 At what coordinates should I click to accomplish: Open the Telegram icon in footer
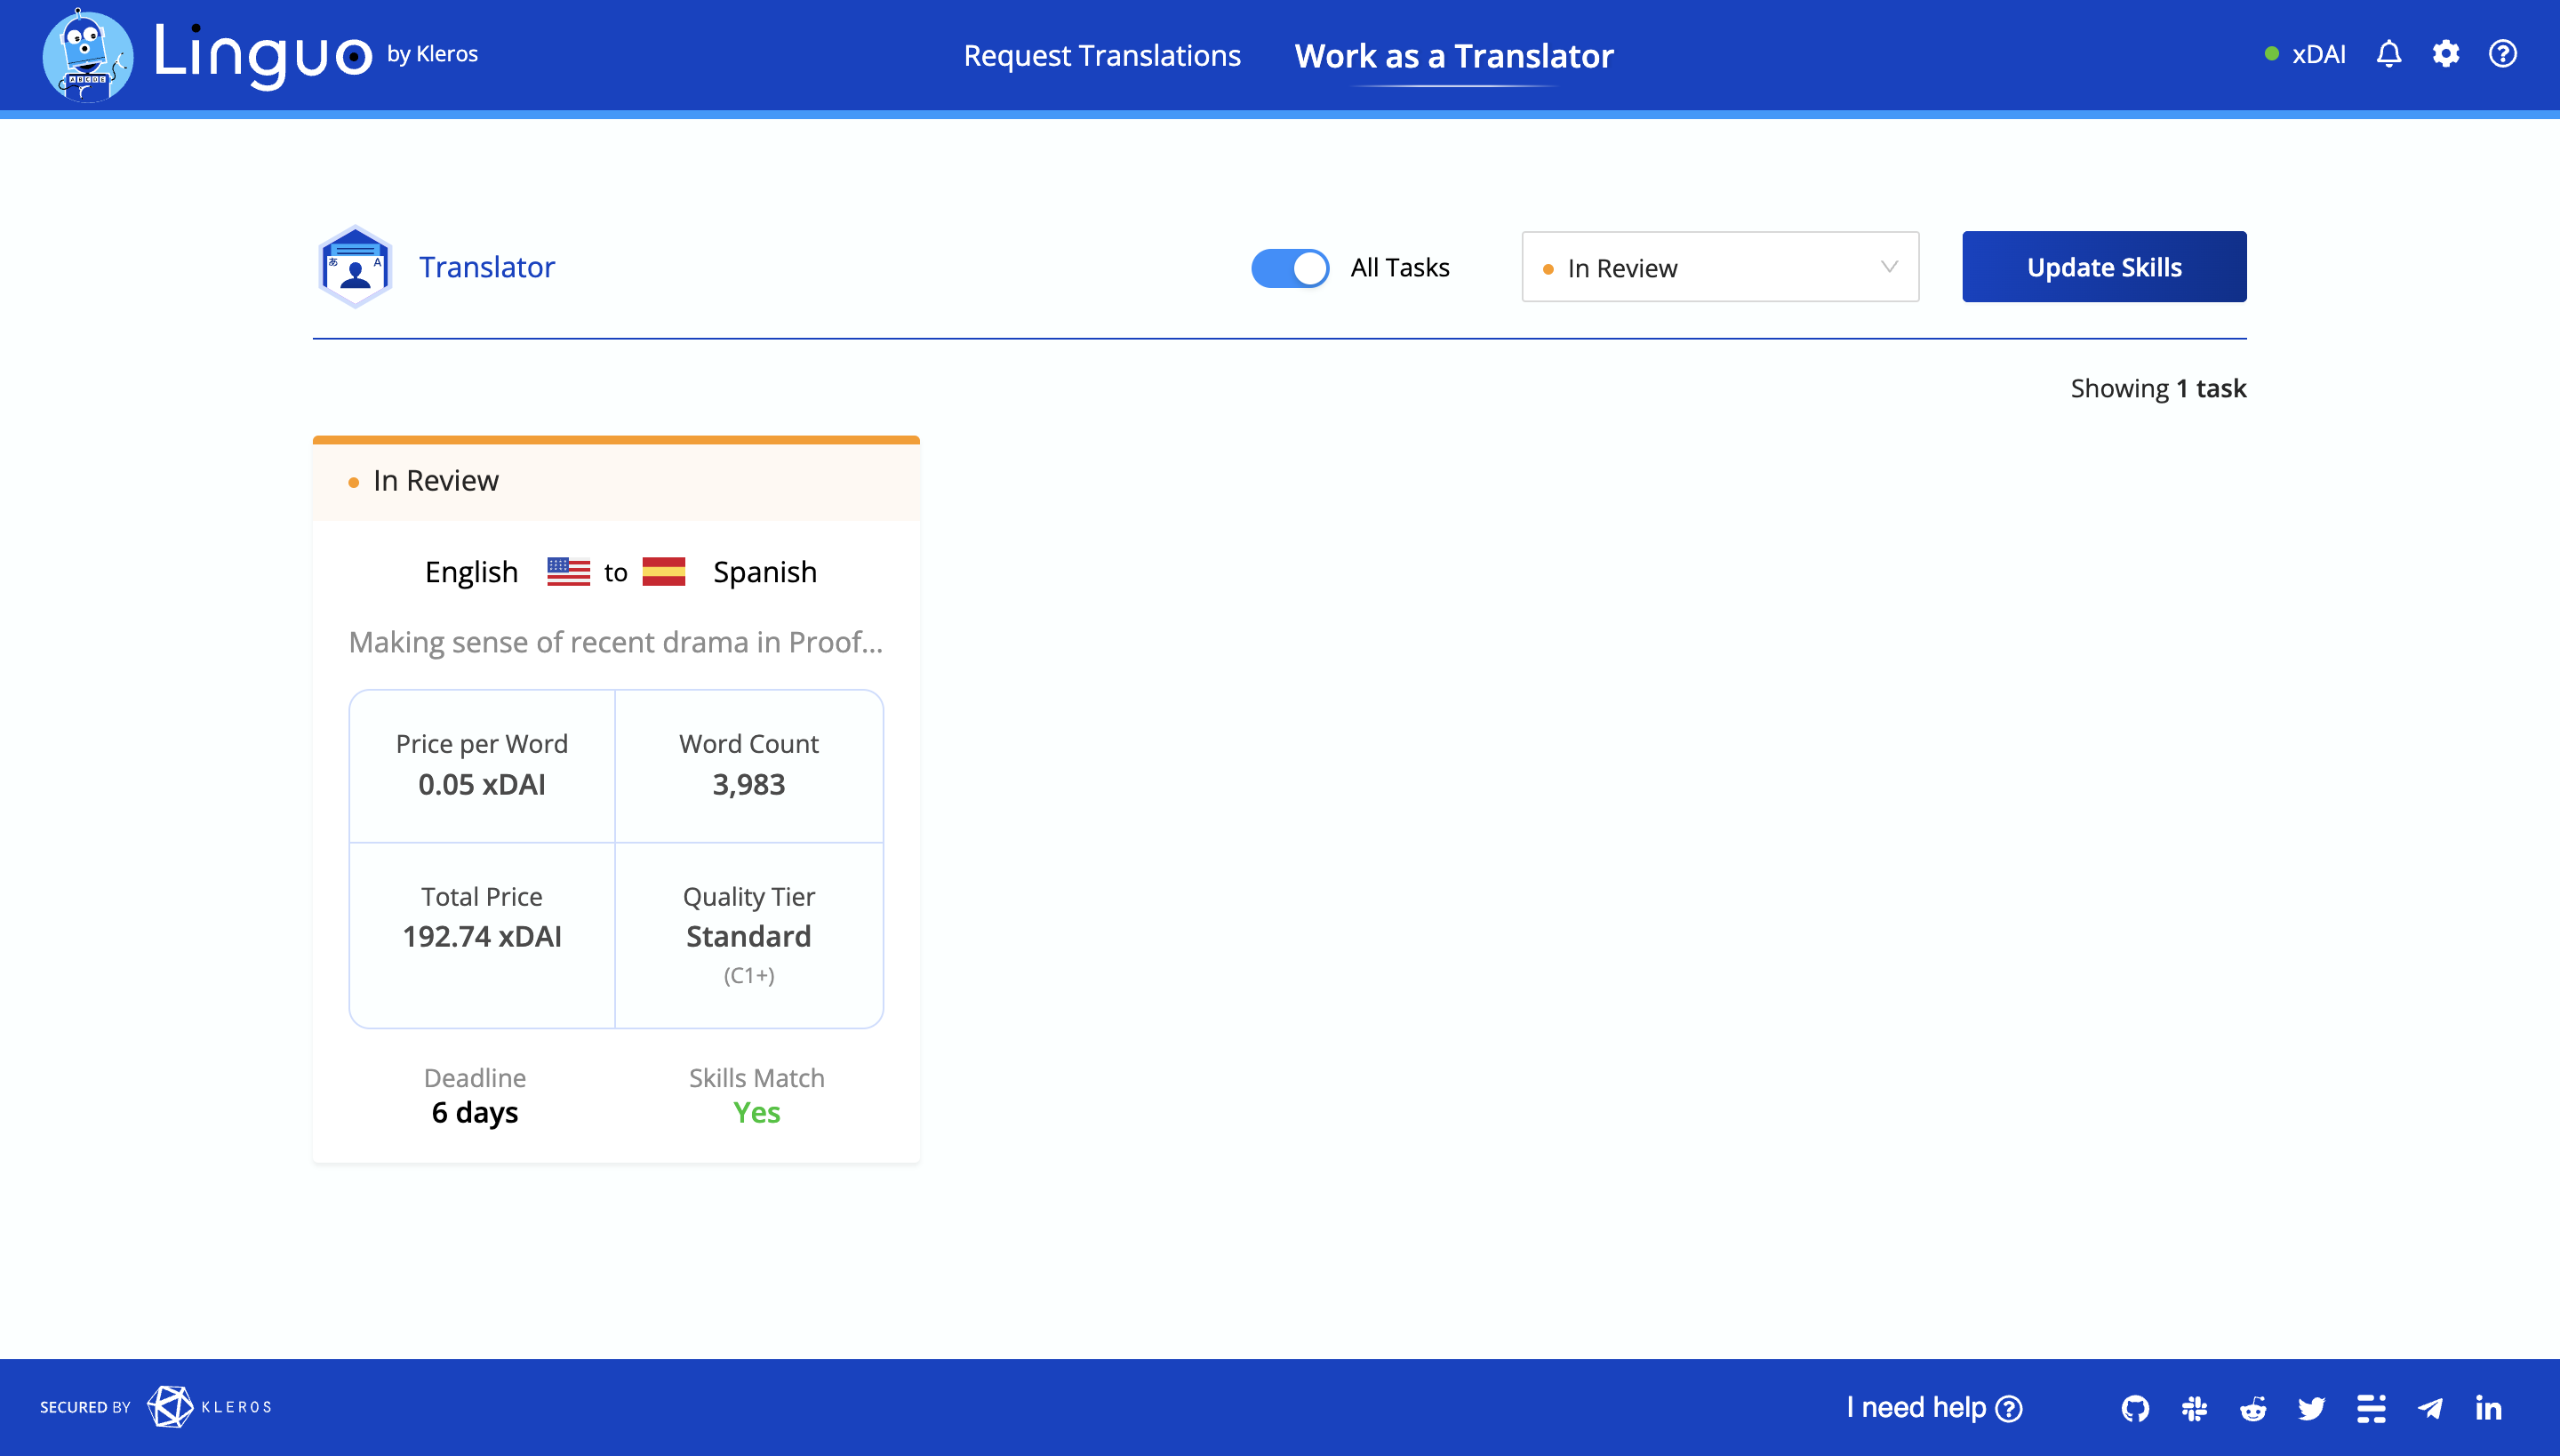2430,1408
